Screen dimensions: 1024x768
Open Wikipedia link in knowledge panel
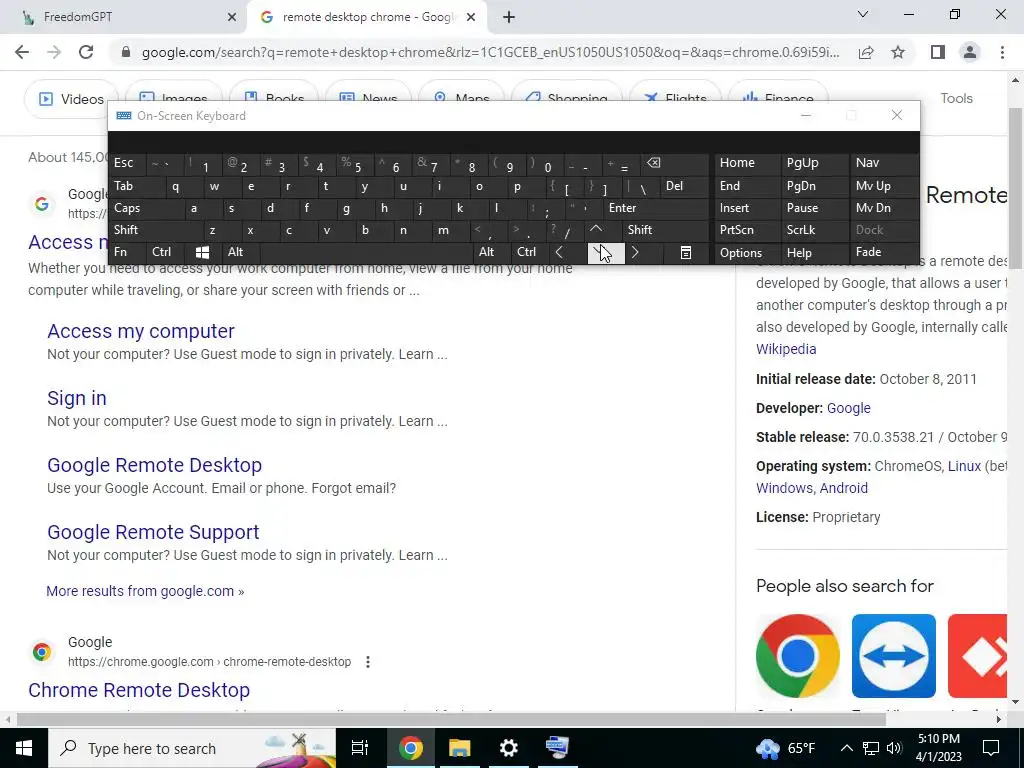point(786,349)
